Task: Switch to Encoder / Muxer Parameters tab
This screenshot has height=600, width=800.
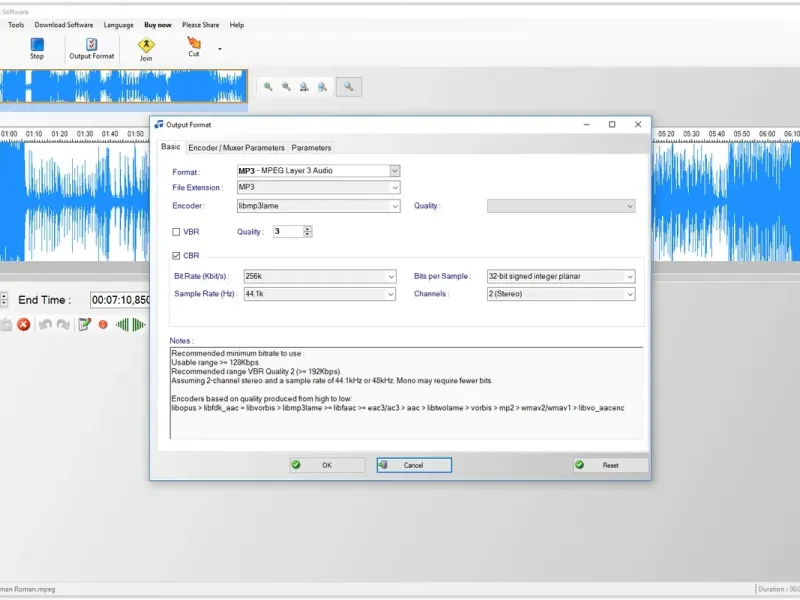Action: (x=236, y=148)
